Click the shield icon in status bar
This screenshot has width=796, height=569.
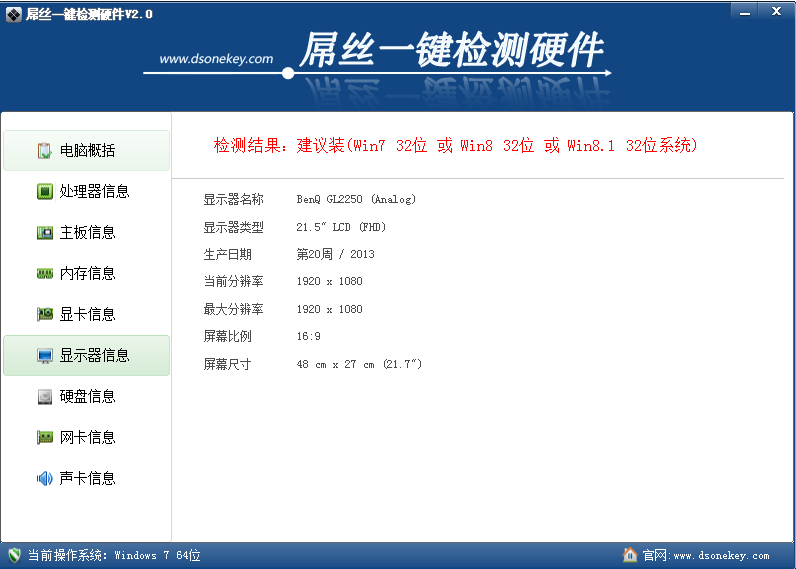14,555
